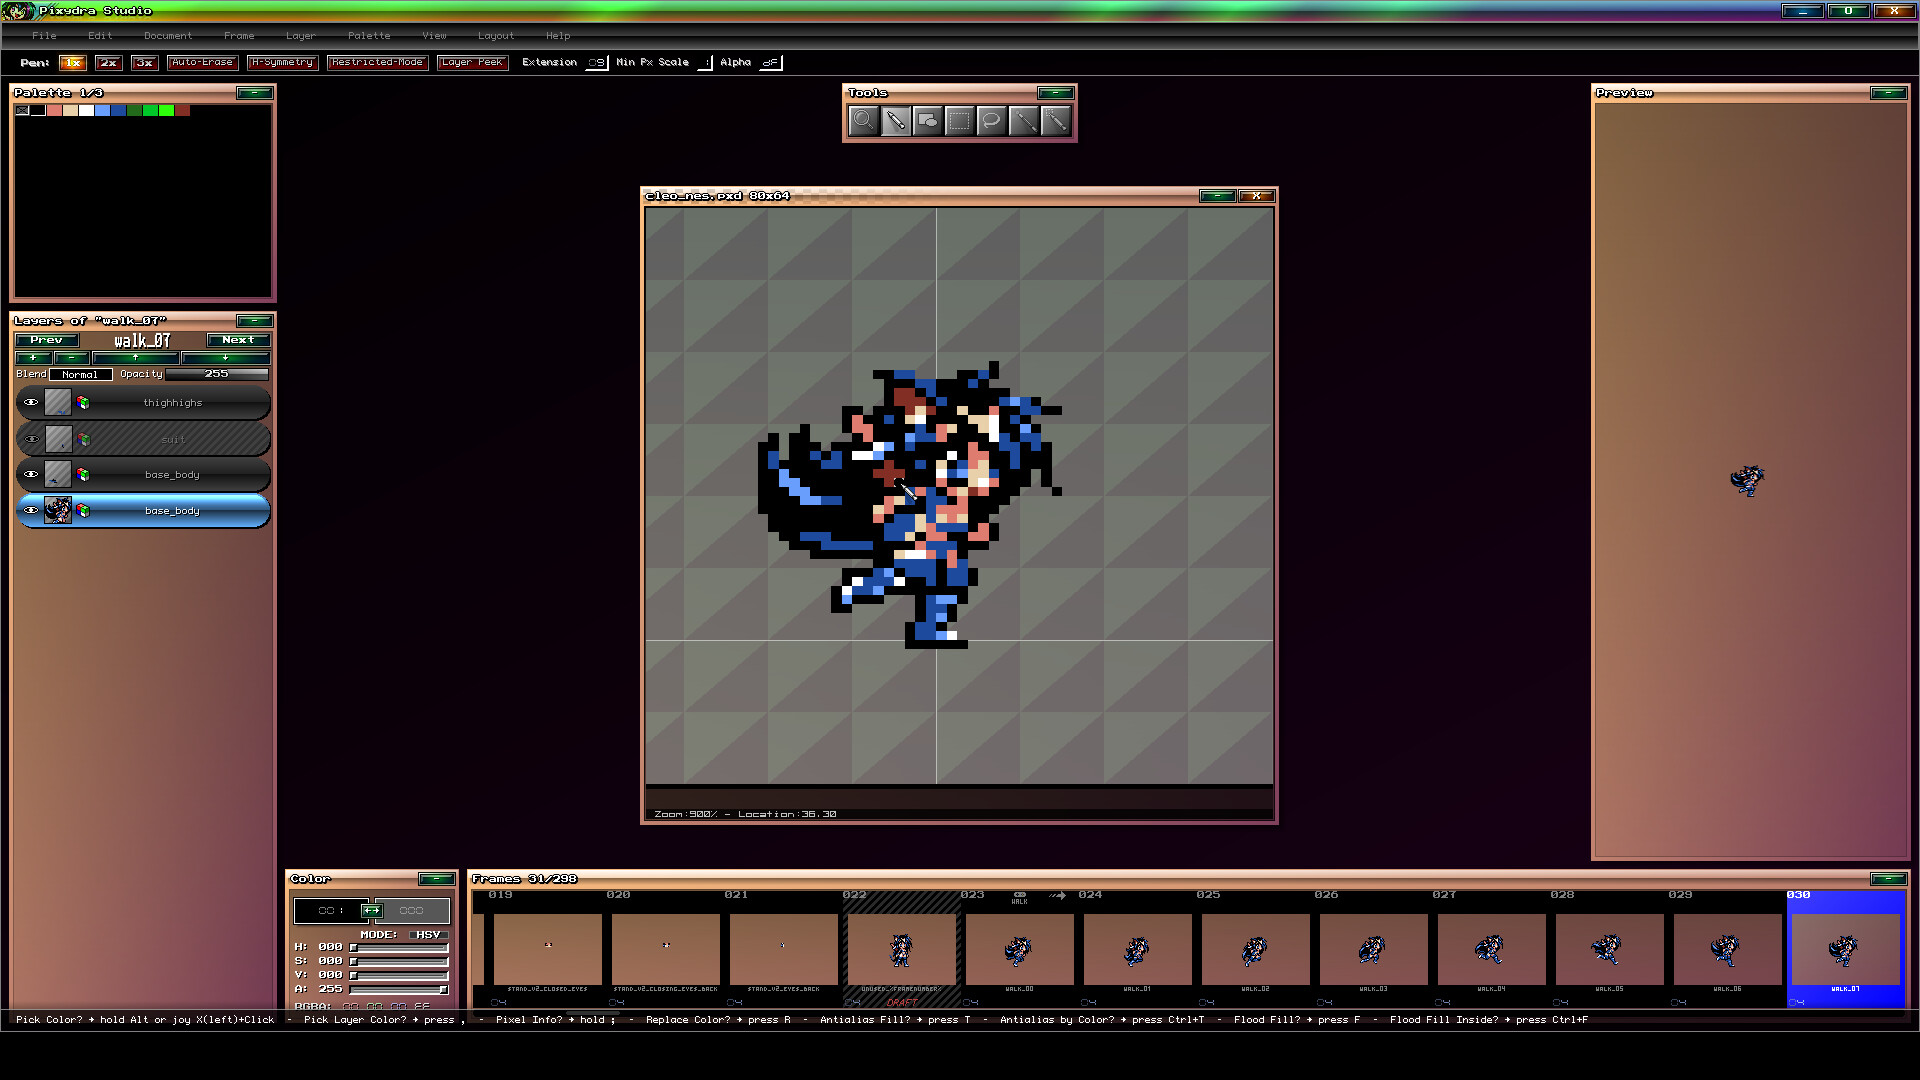
Task: Select the Shapes tool
Action: coord(927,121)
